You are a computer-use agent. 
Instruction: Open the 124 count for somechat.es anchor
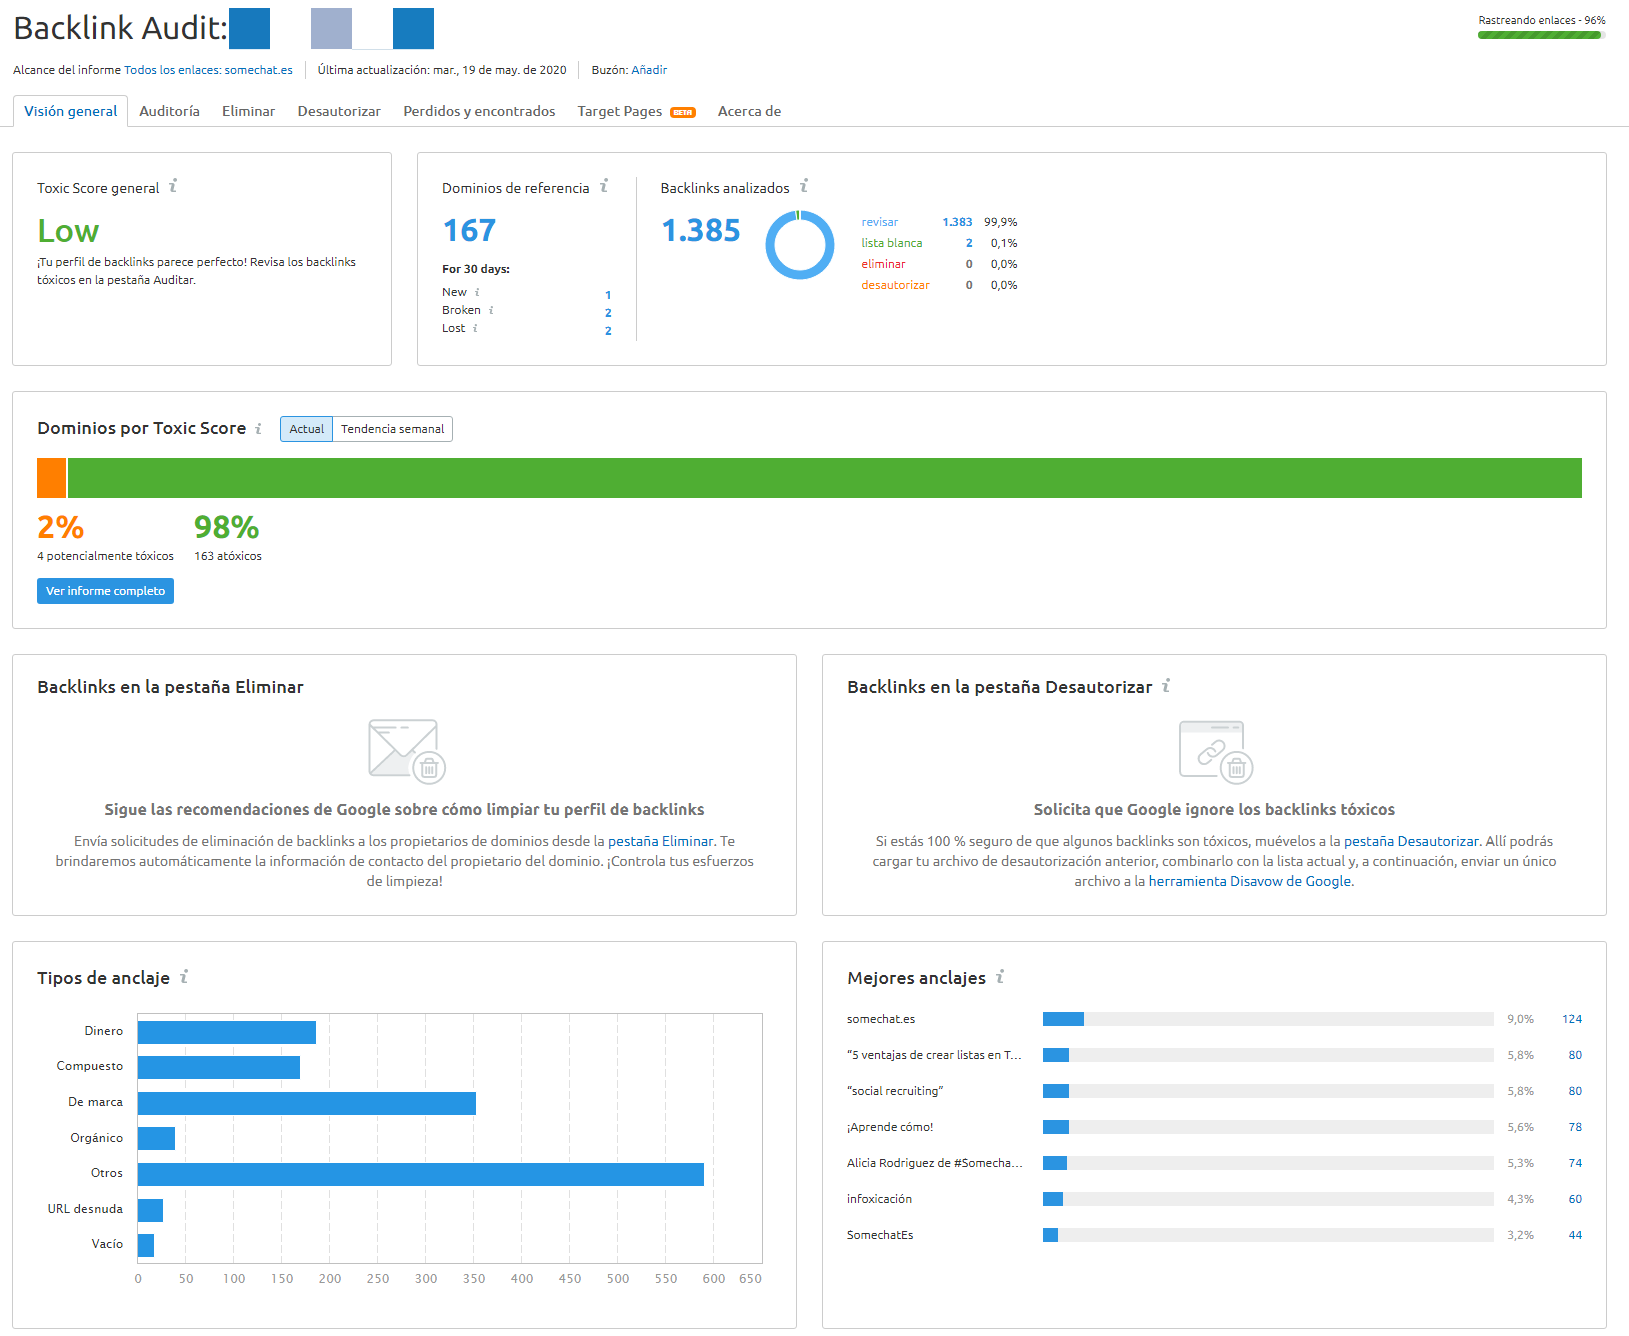[x=1572, y=1019]
